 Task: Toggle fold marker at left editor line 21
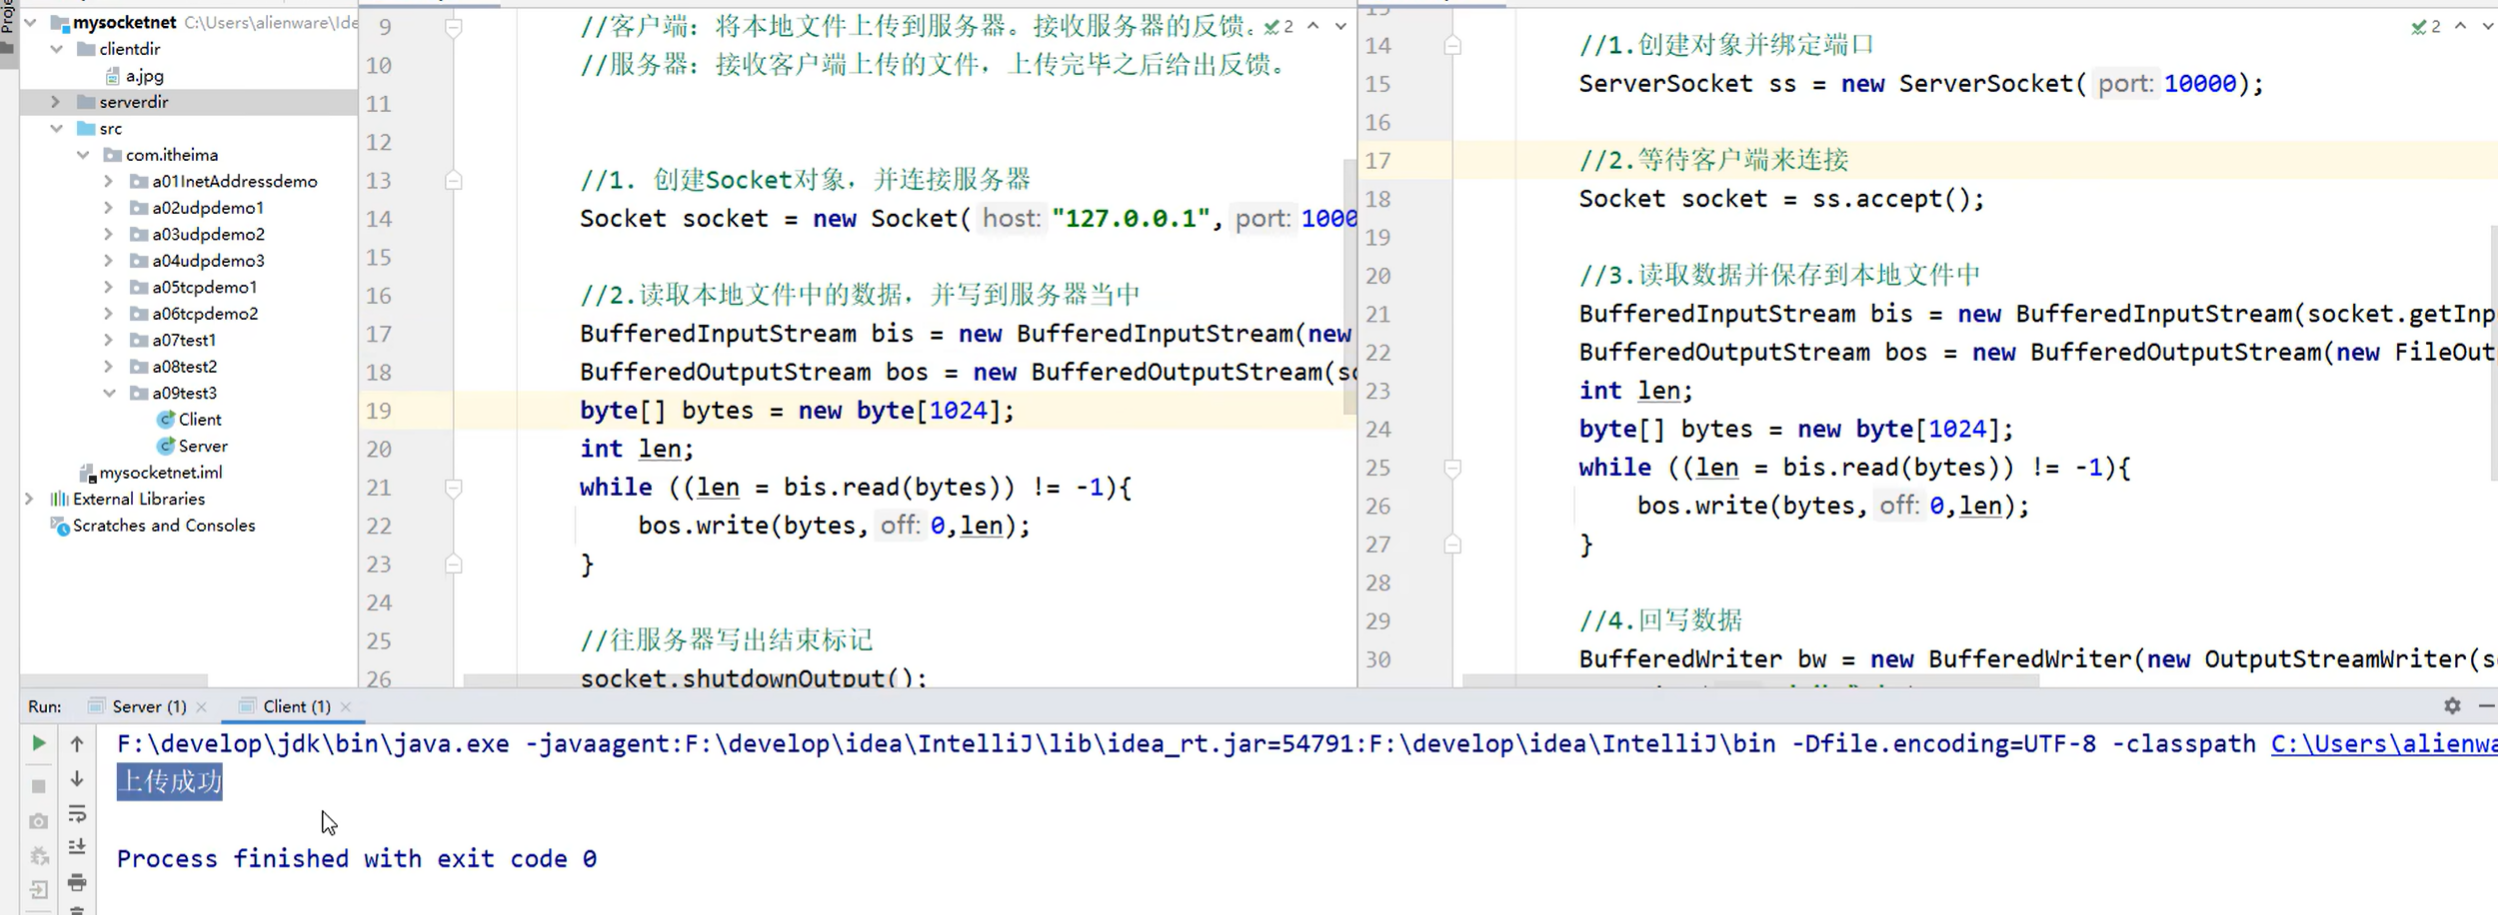point(453,488)
